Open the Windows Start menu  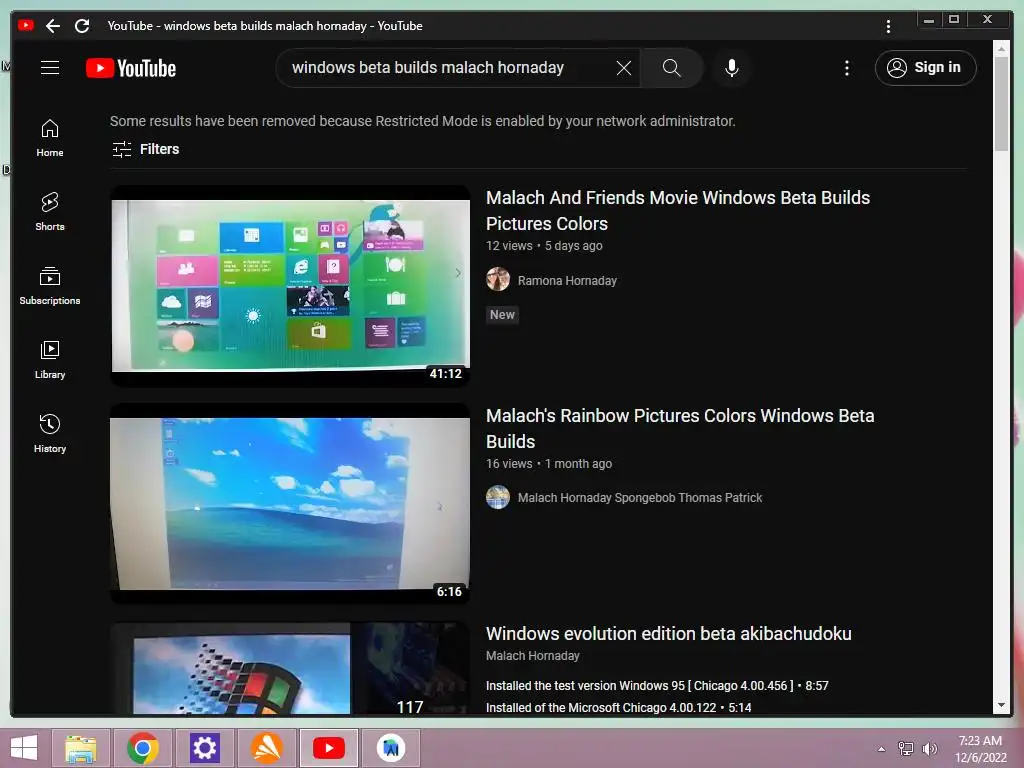pos(24,748)
